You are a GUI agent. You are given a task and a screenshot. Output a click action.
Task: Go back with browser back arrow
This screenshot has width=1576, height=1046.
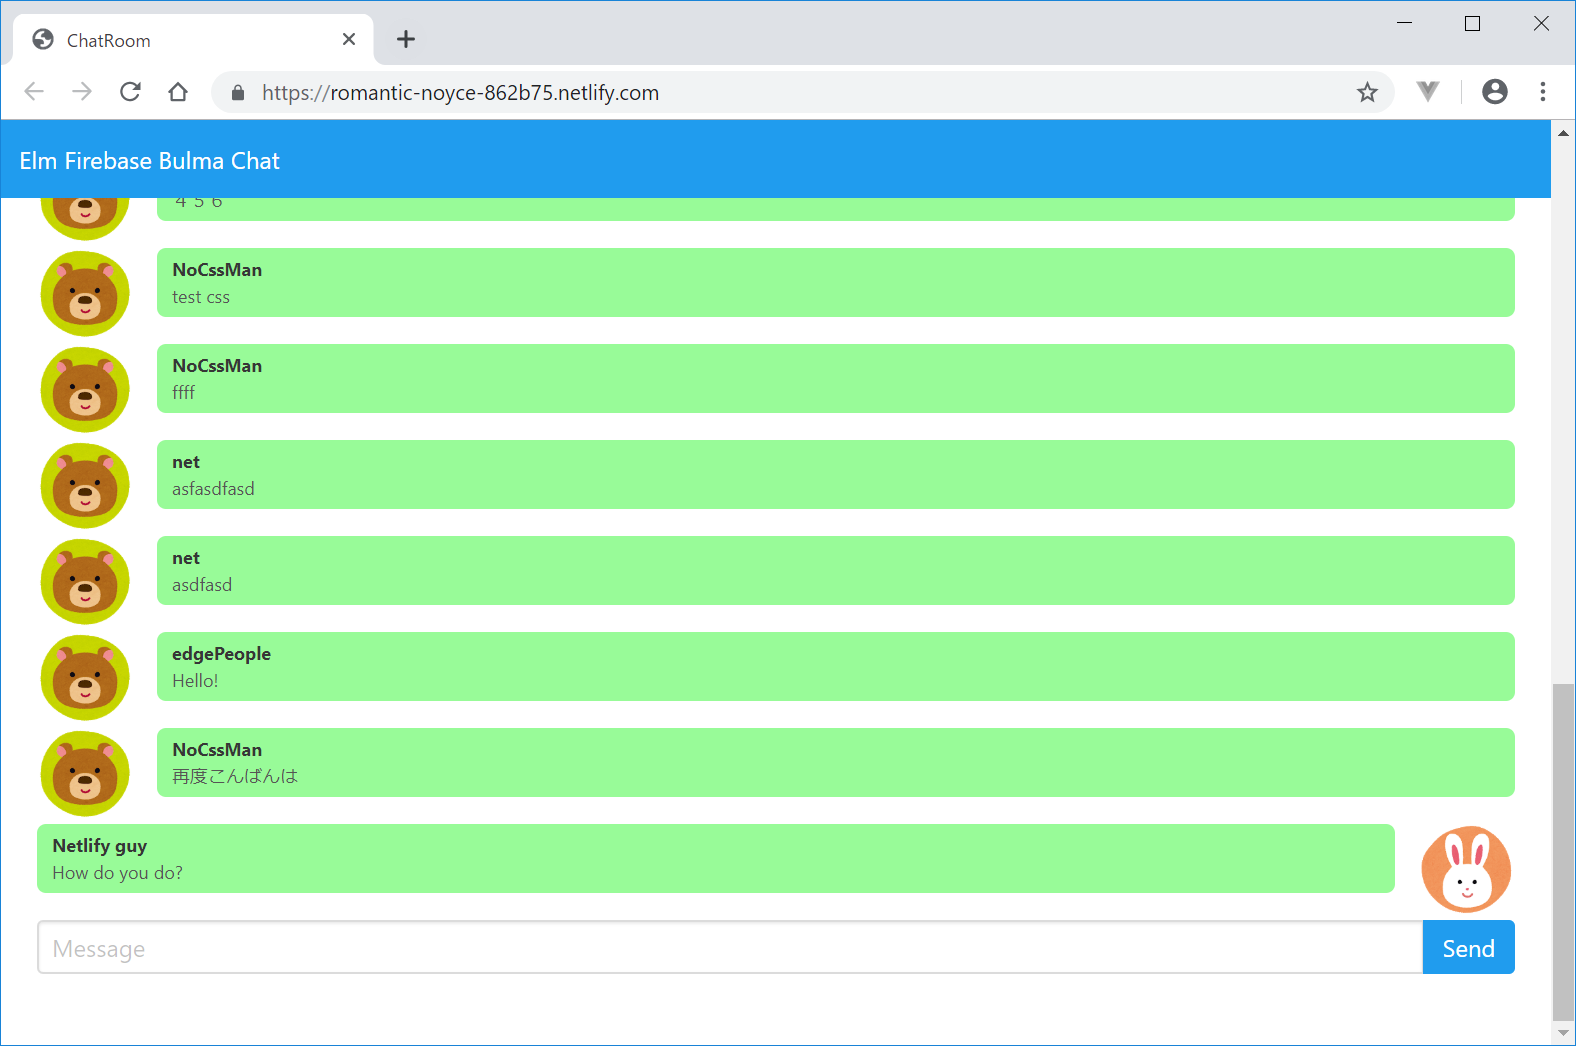[x=34, y=92]
